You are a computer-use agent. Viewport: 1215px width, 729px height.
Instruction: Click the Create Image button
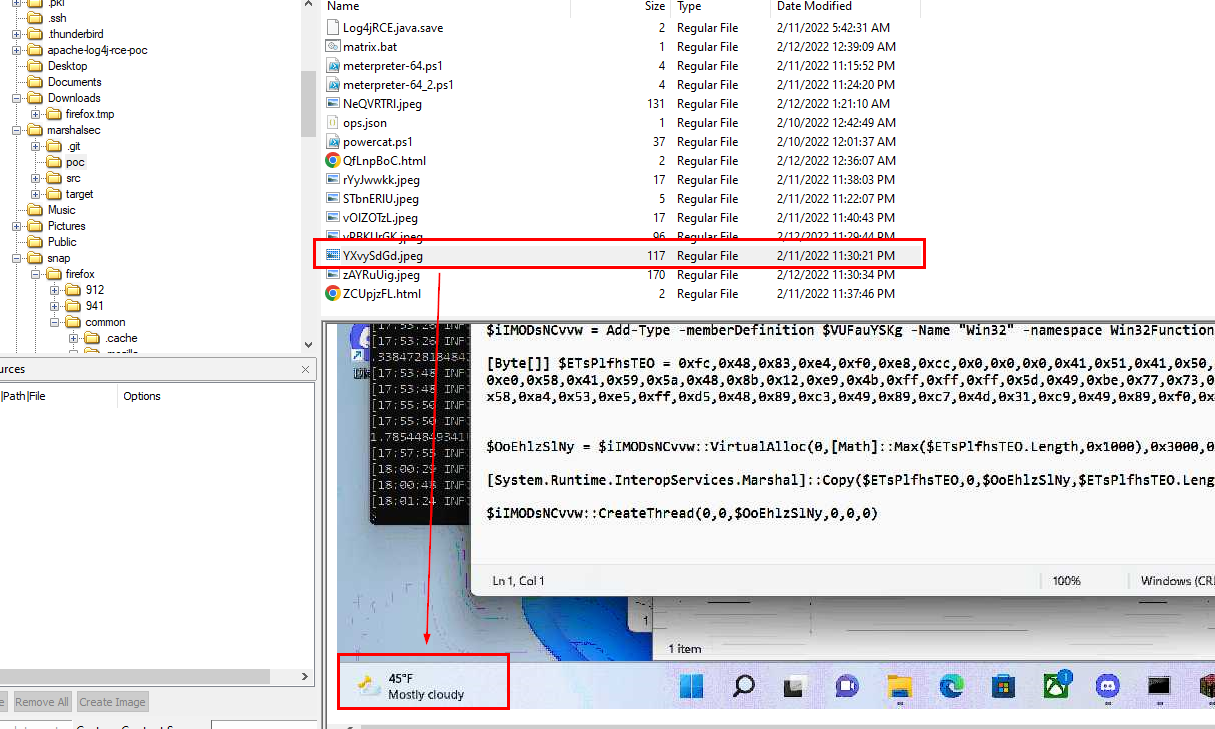click(112, 702)
